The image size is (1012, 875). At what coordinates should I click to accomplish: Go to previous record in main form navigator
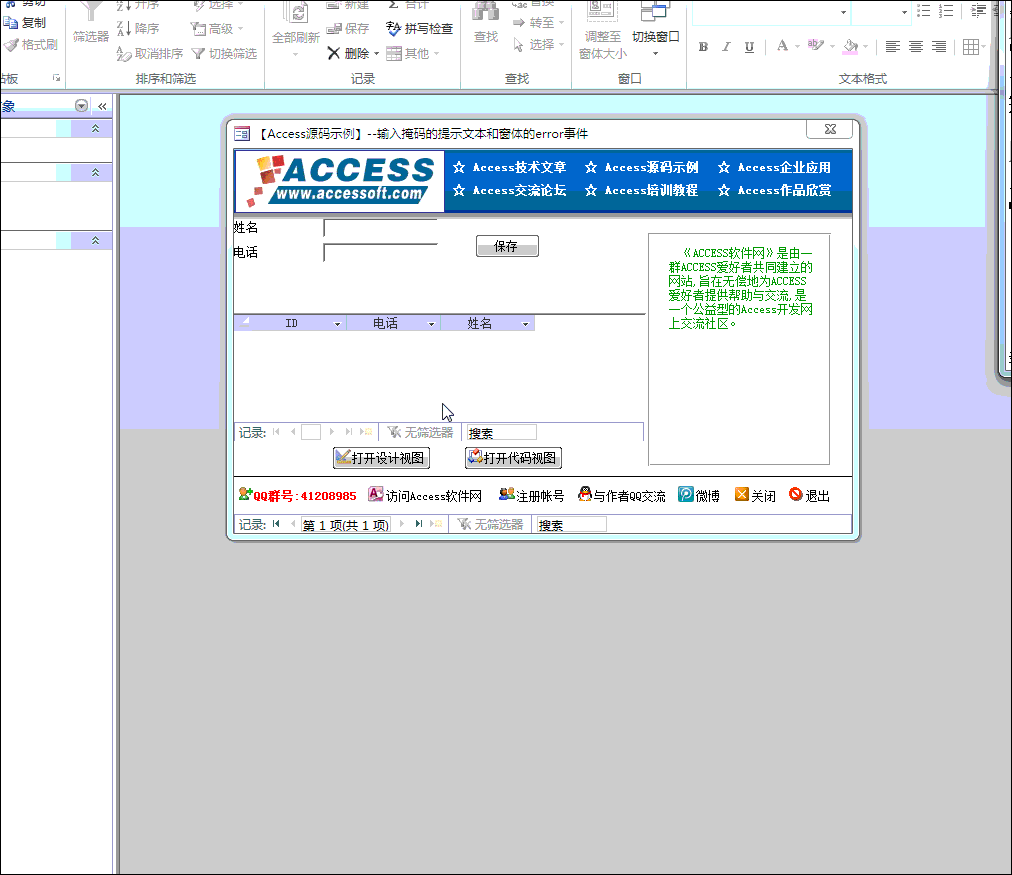point(293,524)
